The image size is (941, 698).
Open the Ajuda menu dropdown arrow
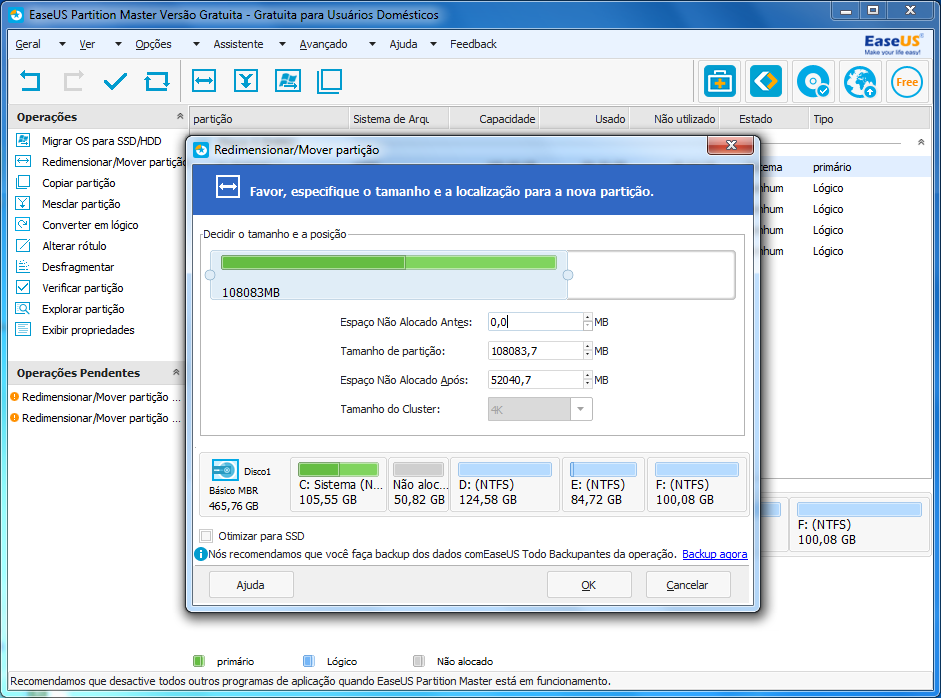click(434, 44)
